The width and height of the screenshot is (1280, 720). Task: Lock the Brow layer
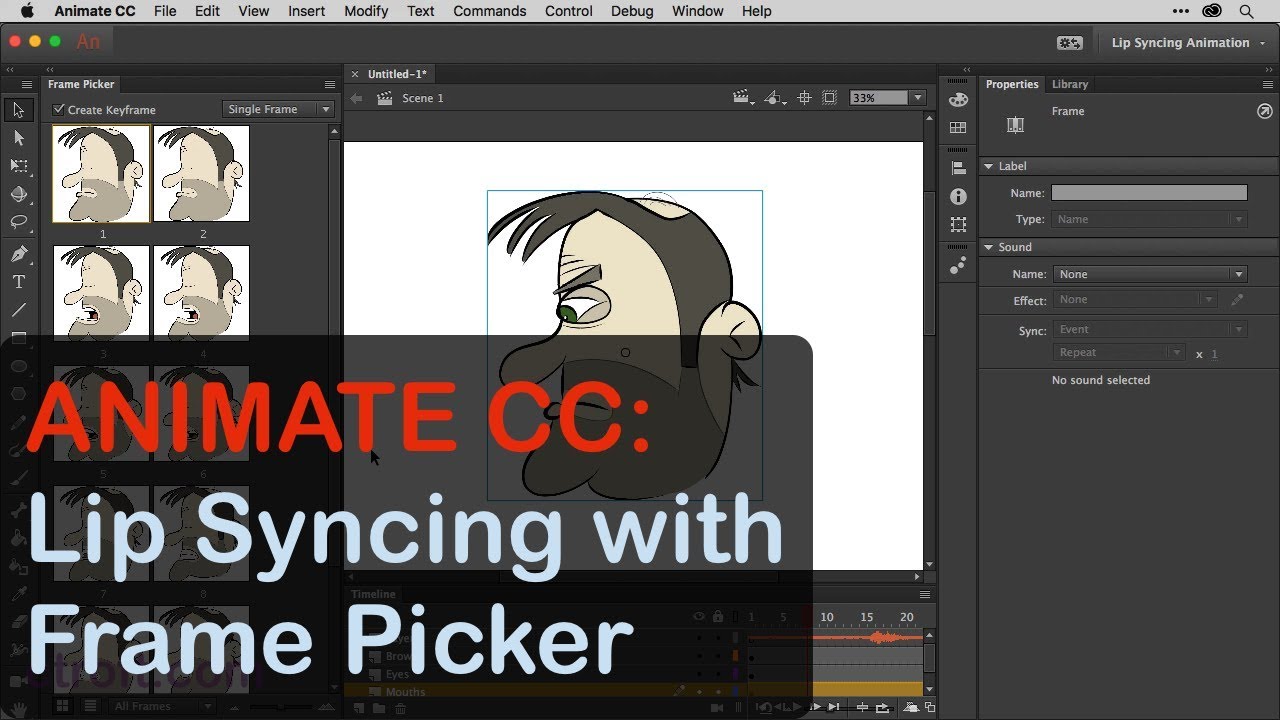718,656
